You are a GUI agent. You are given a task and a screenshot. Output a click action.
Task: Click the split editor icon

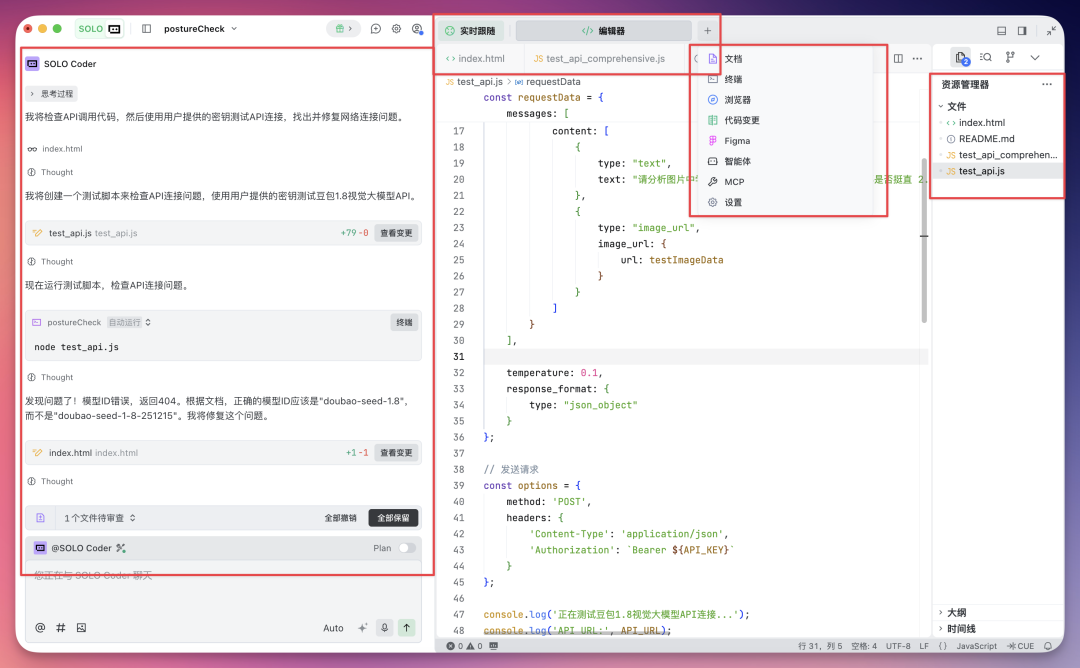898,59
